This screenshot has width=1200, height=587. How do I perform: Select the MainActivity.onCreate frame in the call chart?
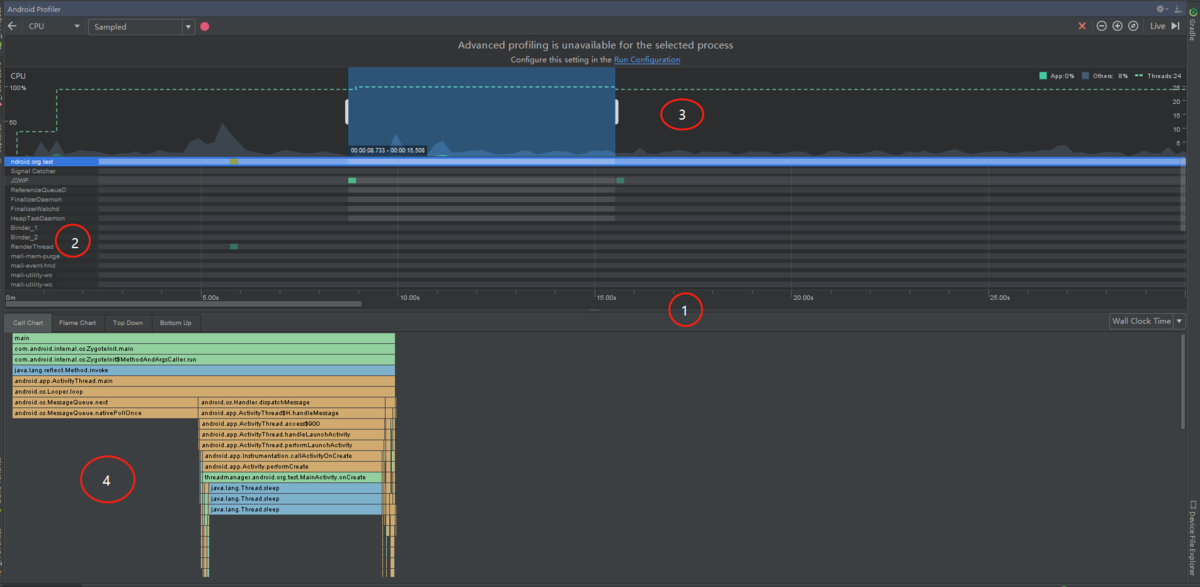pos(290,477)
